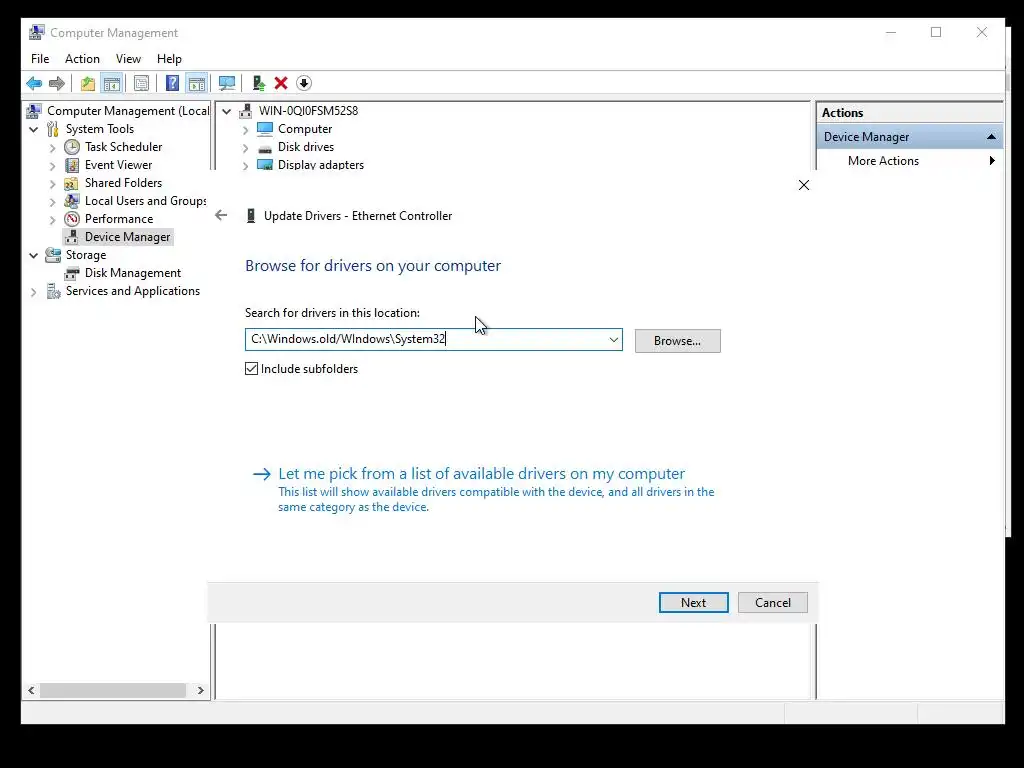This screenshot has height=768, width=1024.
Task: Click Local Users and Groups icon
Action: [71, 200]
